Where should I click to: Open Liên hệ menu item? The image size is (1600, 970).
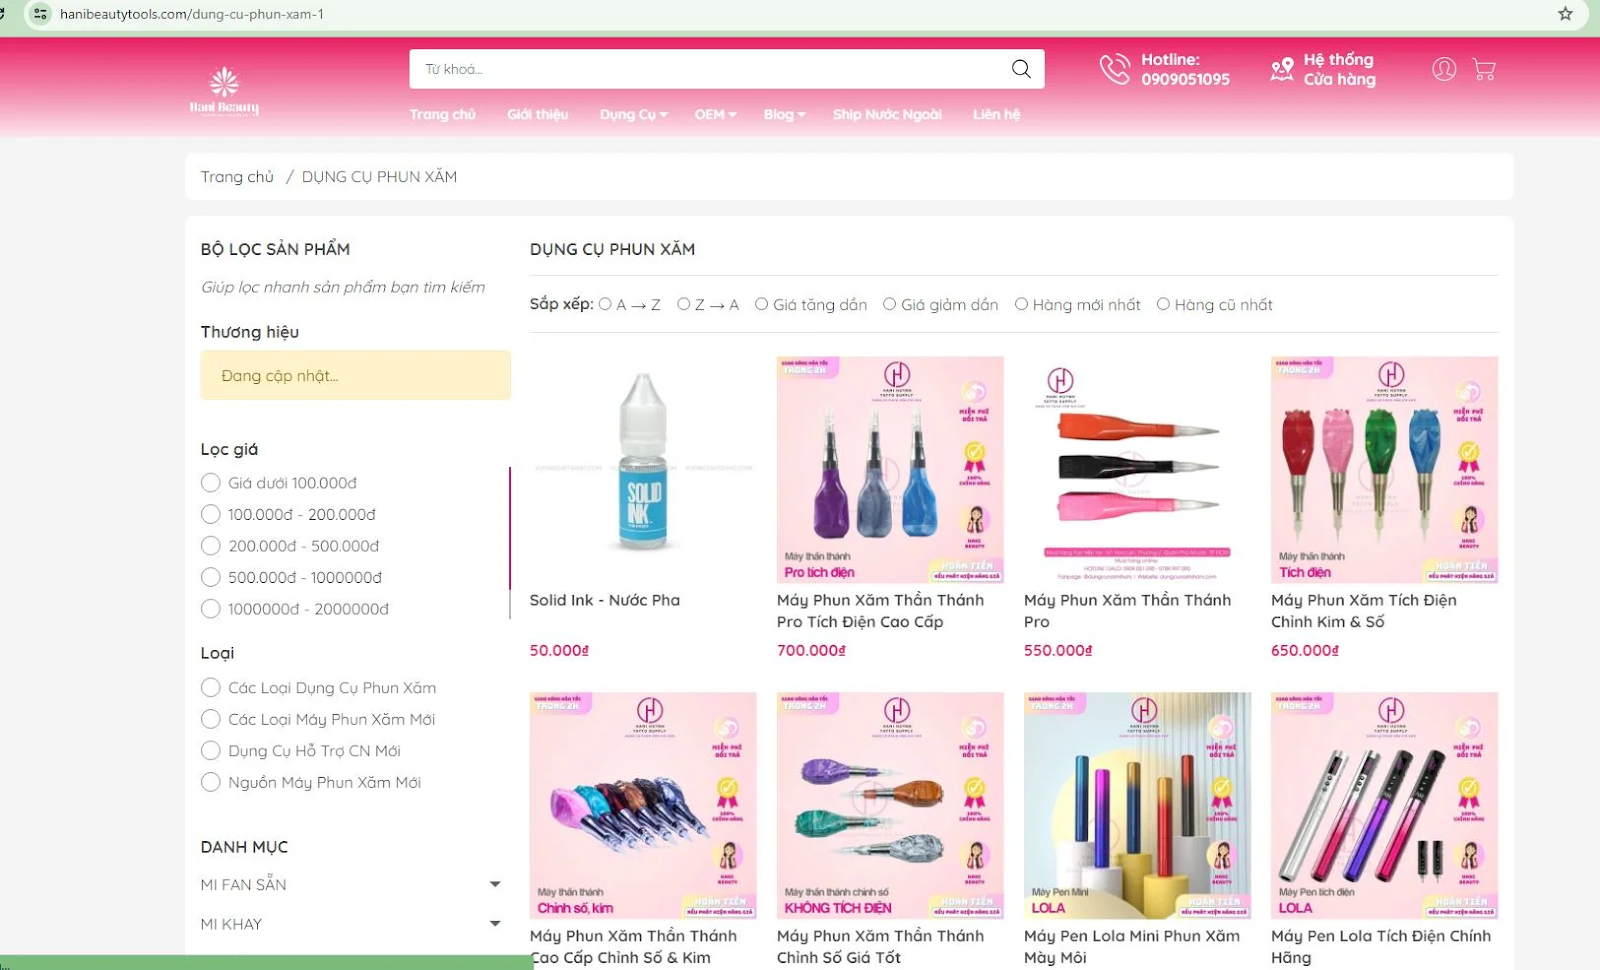coord(996,114)
